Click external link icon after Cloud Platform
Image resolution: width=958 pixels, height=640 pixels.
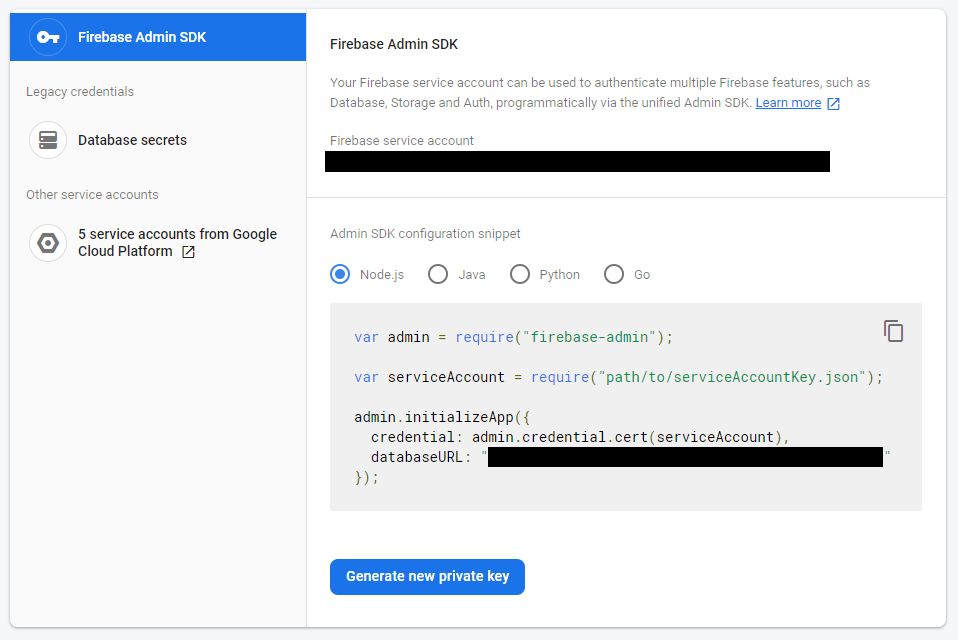(x=188, y=252)
